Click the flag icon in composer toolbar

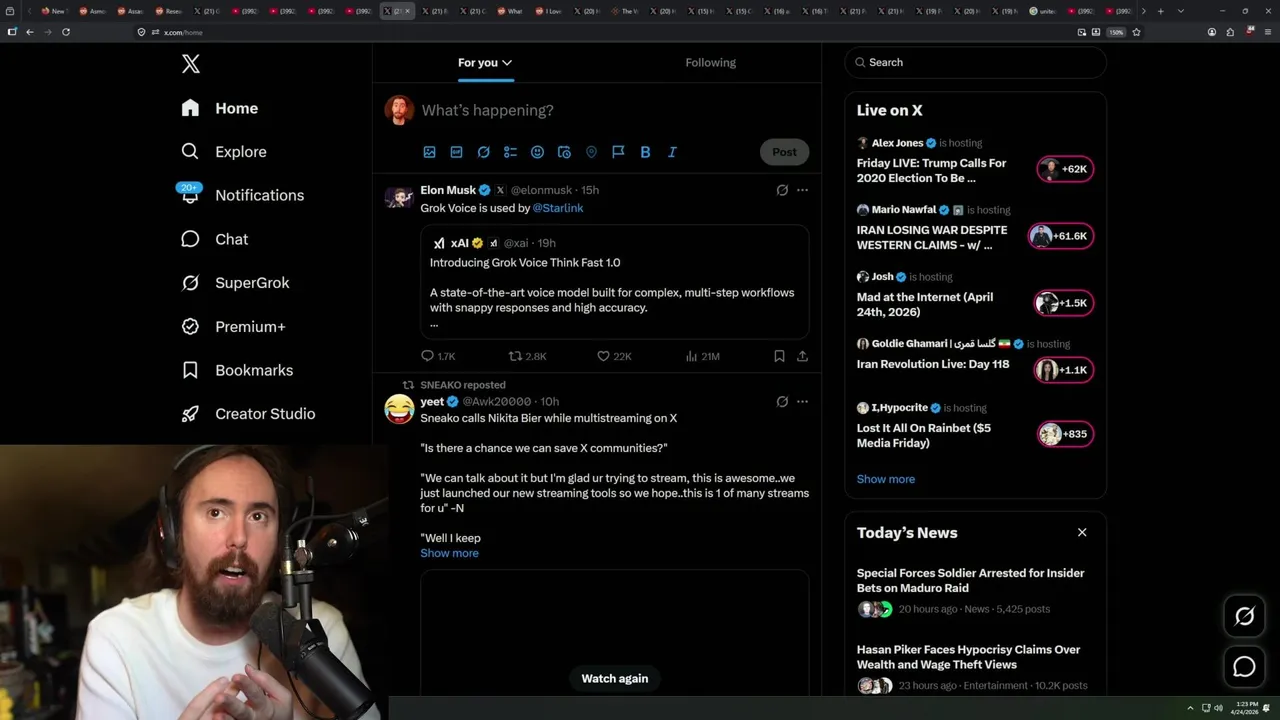tap(618, 152)
